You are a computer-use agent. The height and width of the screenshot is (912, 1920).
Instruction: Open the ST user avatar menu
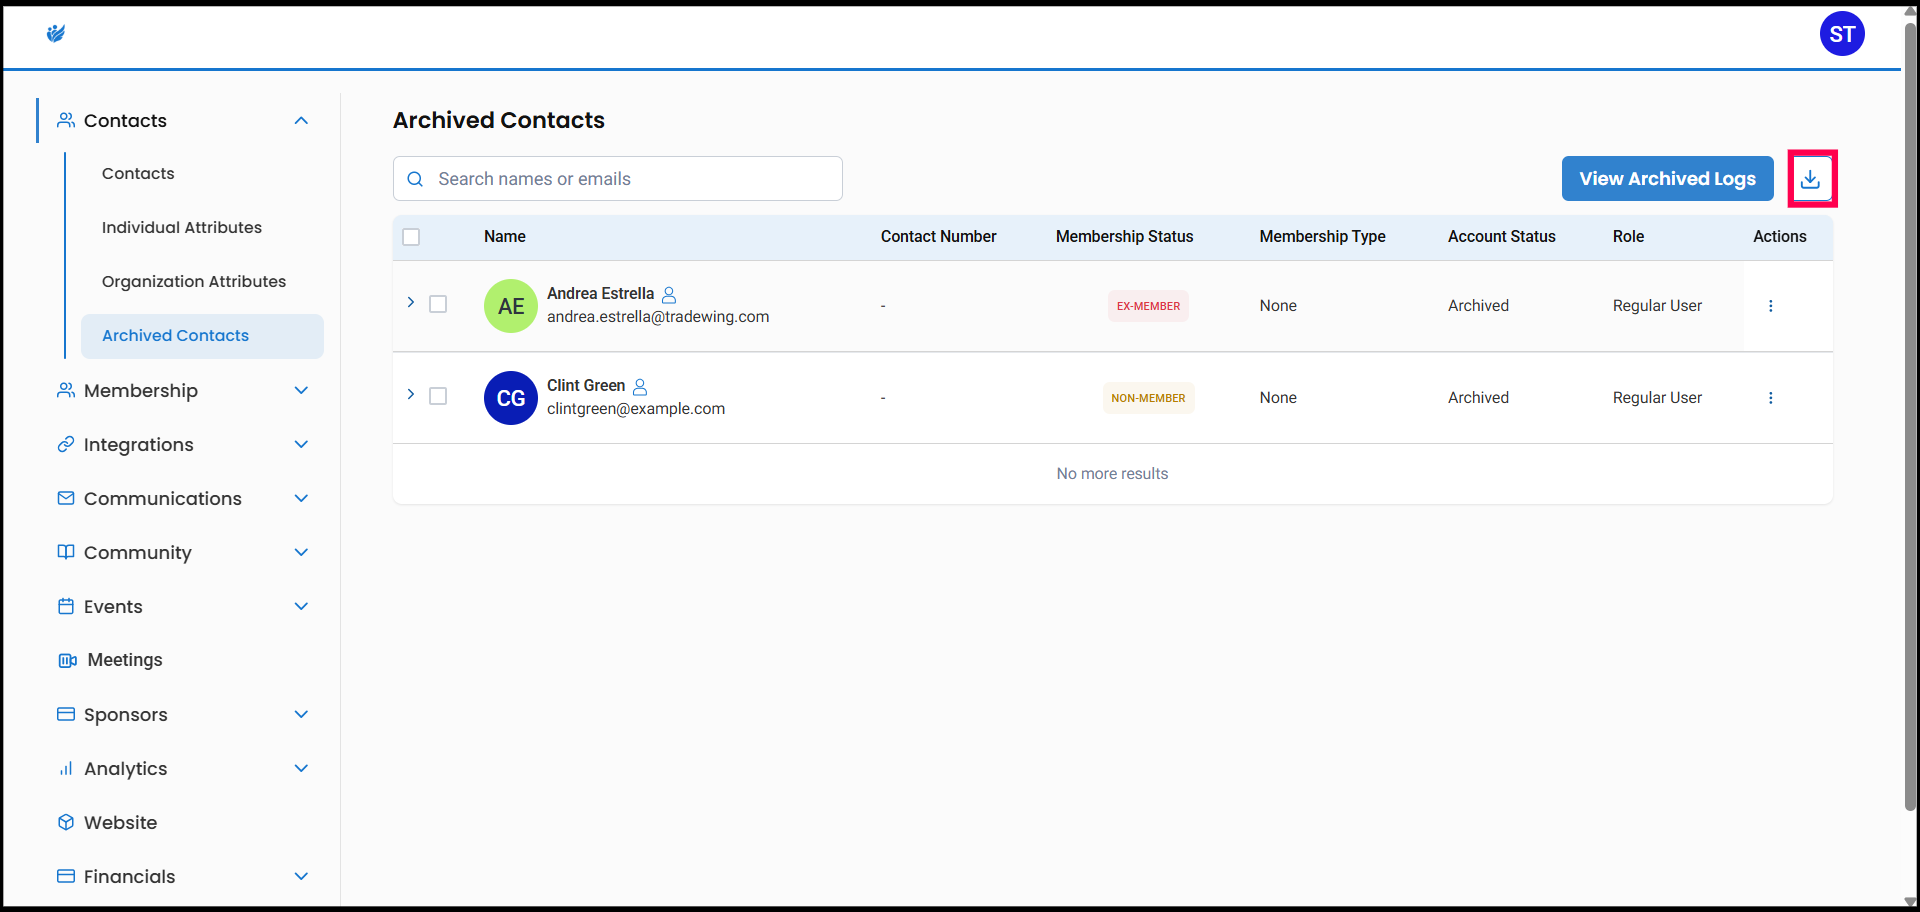[x=1842, y=34]
